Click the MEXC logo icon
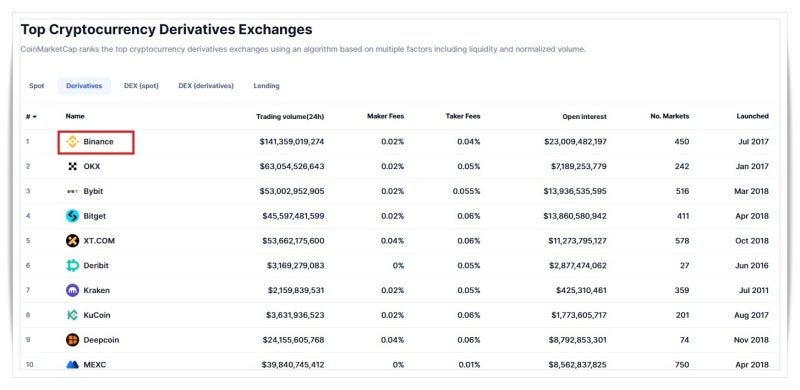The width and height of the screenshot is (800, 390). [x=72, y=364]
